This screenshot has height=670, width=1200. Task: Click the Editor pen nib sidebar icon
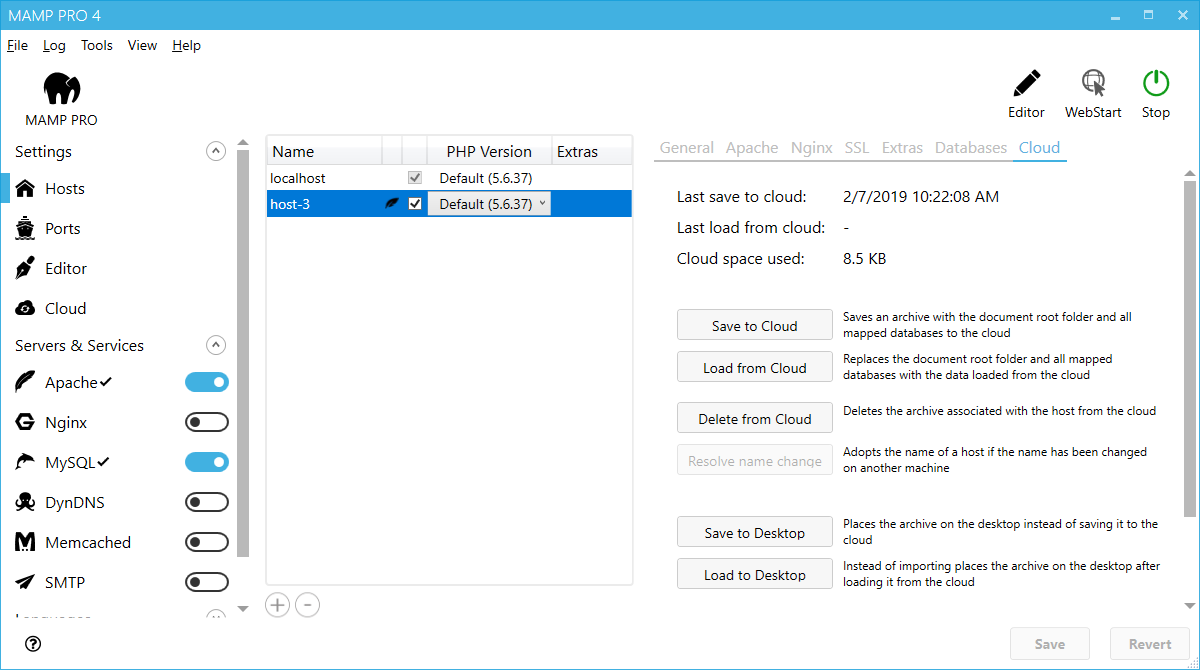26,268
